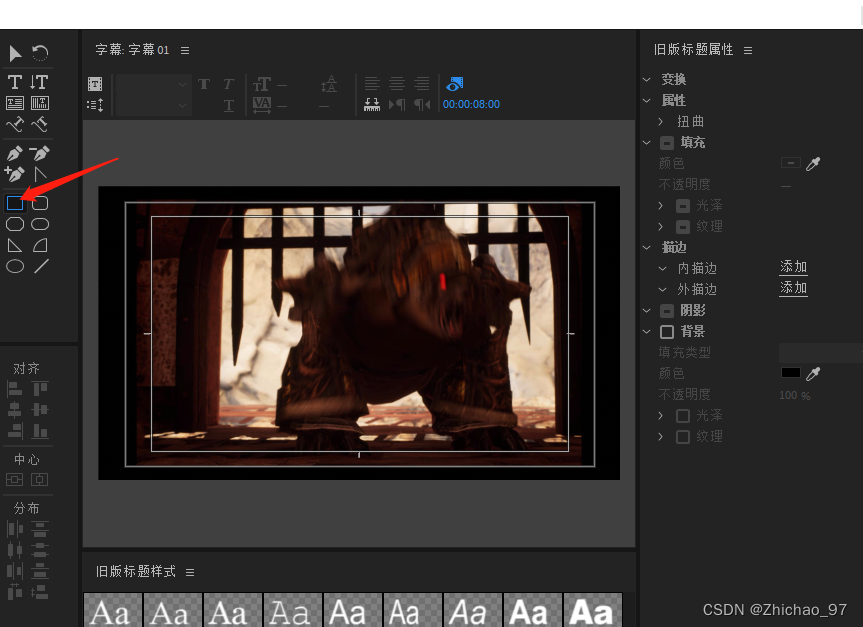Select the Line tool

[41, 266]
